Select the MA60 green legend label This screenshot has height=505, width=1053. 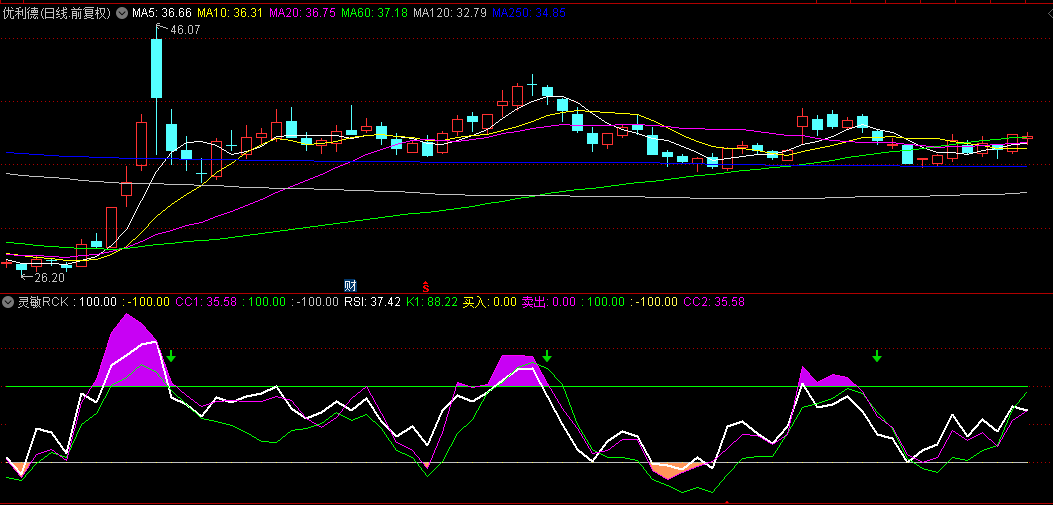pos(374,13)
